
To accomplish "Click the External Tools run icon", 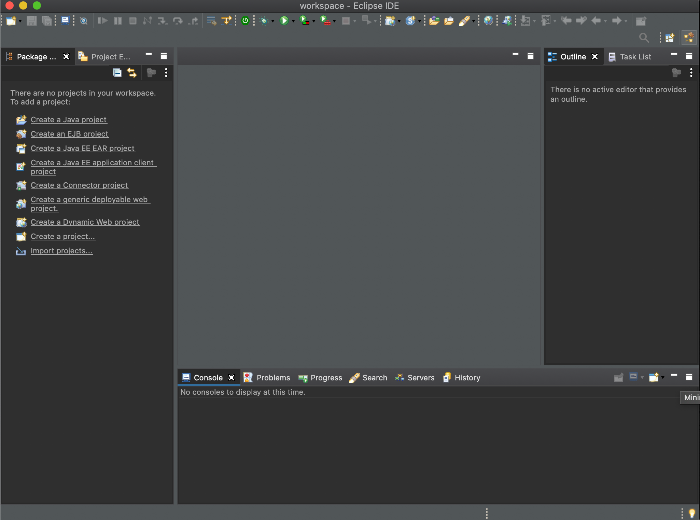I will pyautogui.click(x=325, y=21).
